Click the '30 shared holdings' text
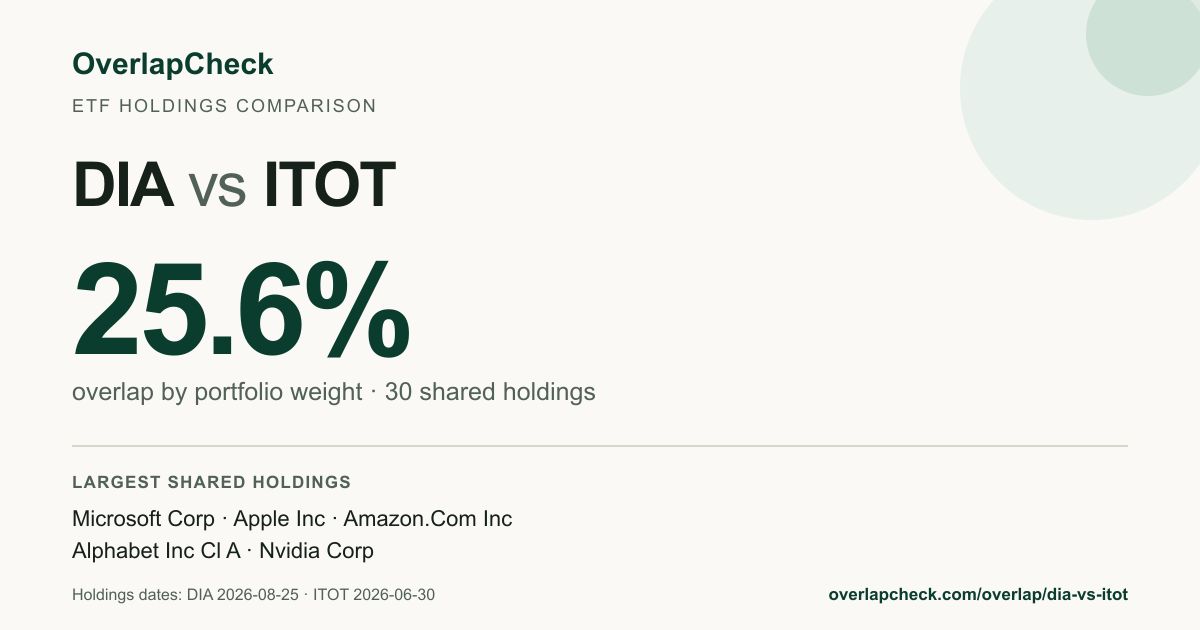This screenshot has width=1200, height=630. click(x=490, y=392)
